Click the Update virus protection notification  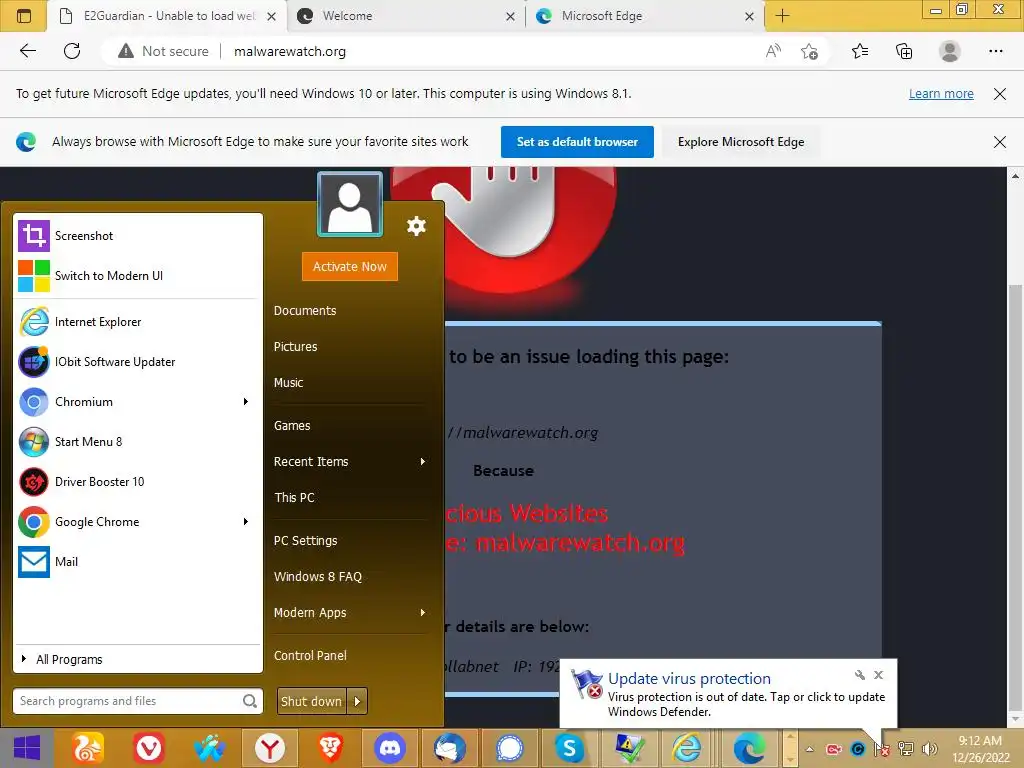(728, 694)
